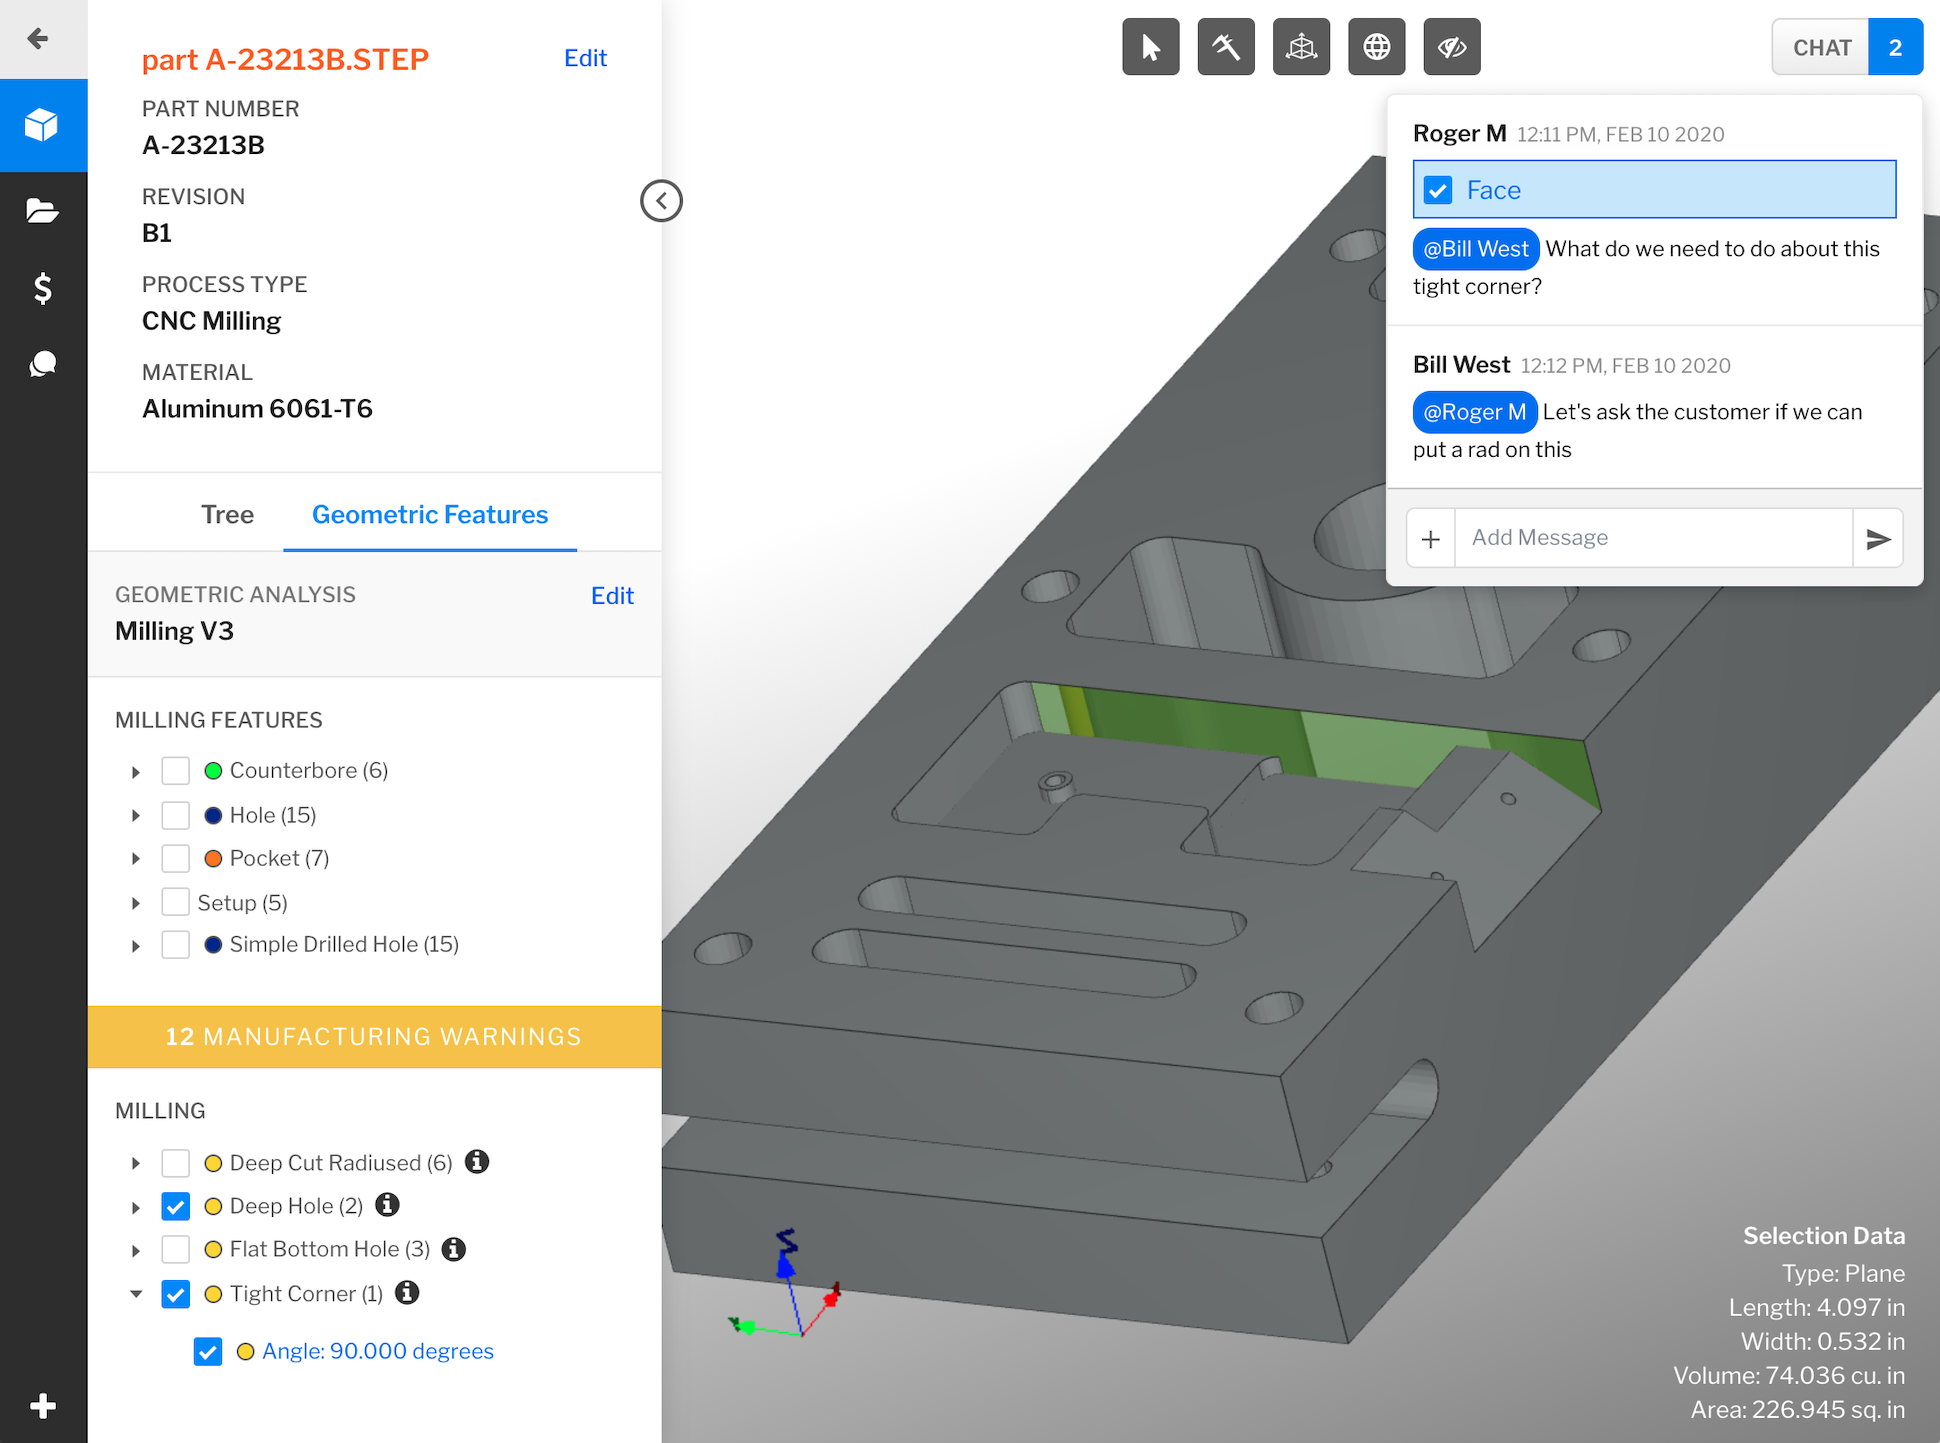Select the 3D part cube sidebar icon

tap(42, 125)
